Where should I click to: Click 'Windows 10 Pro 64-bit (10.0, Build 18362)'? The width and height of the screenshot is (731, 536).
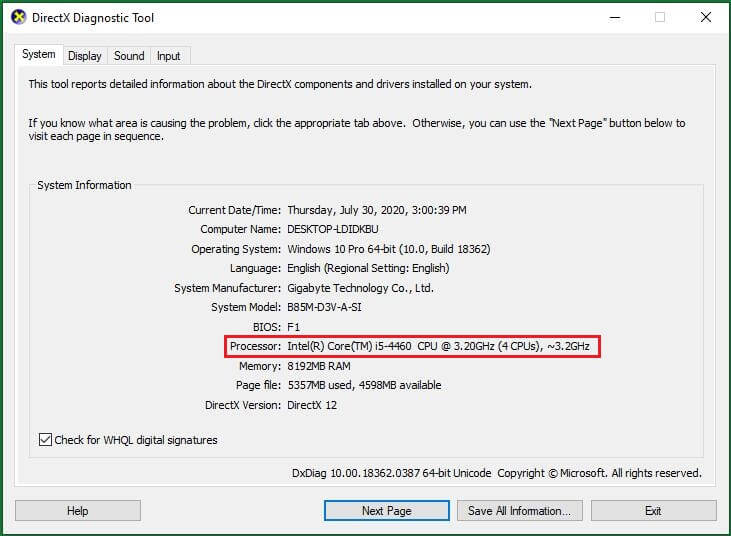[389, 249]
